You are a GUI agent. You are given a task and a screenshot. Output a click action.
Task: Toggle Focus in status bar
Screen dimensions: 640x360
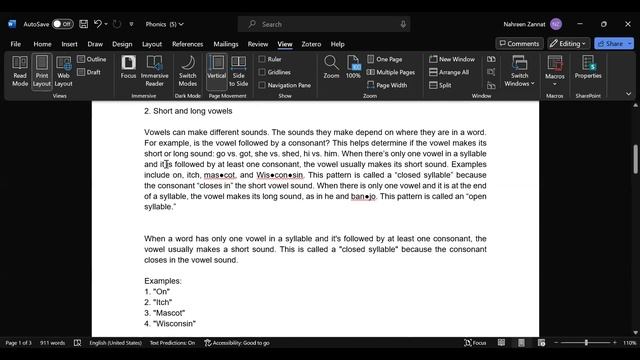[475, 343]
